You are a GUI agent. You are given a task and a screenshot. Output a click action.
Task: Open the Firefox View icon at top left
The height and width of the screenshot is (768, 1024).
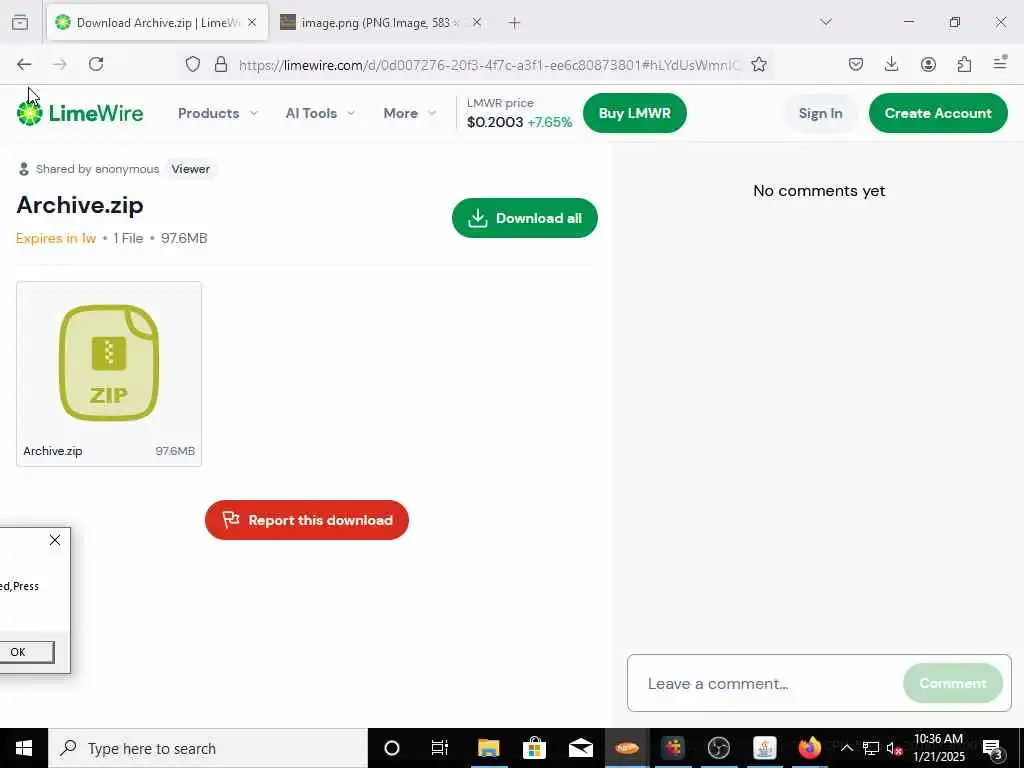20,22
